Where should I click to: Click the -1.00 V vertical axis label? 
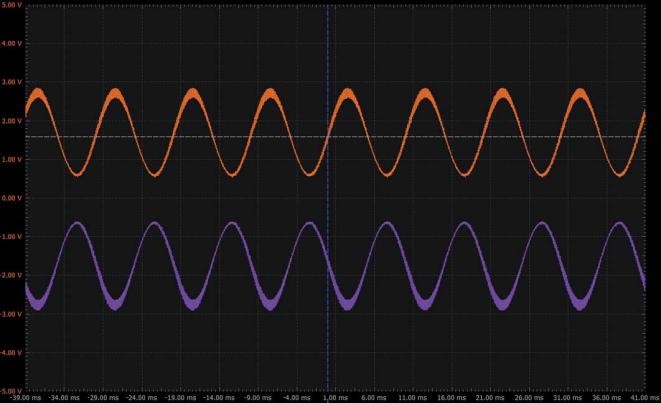(x=11, y=237)
